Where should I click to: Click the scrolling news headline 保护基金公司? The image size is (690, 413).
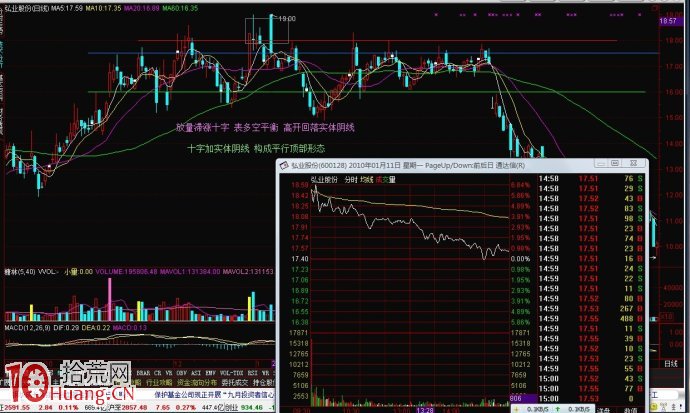(x=214, y=395)
